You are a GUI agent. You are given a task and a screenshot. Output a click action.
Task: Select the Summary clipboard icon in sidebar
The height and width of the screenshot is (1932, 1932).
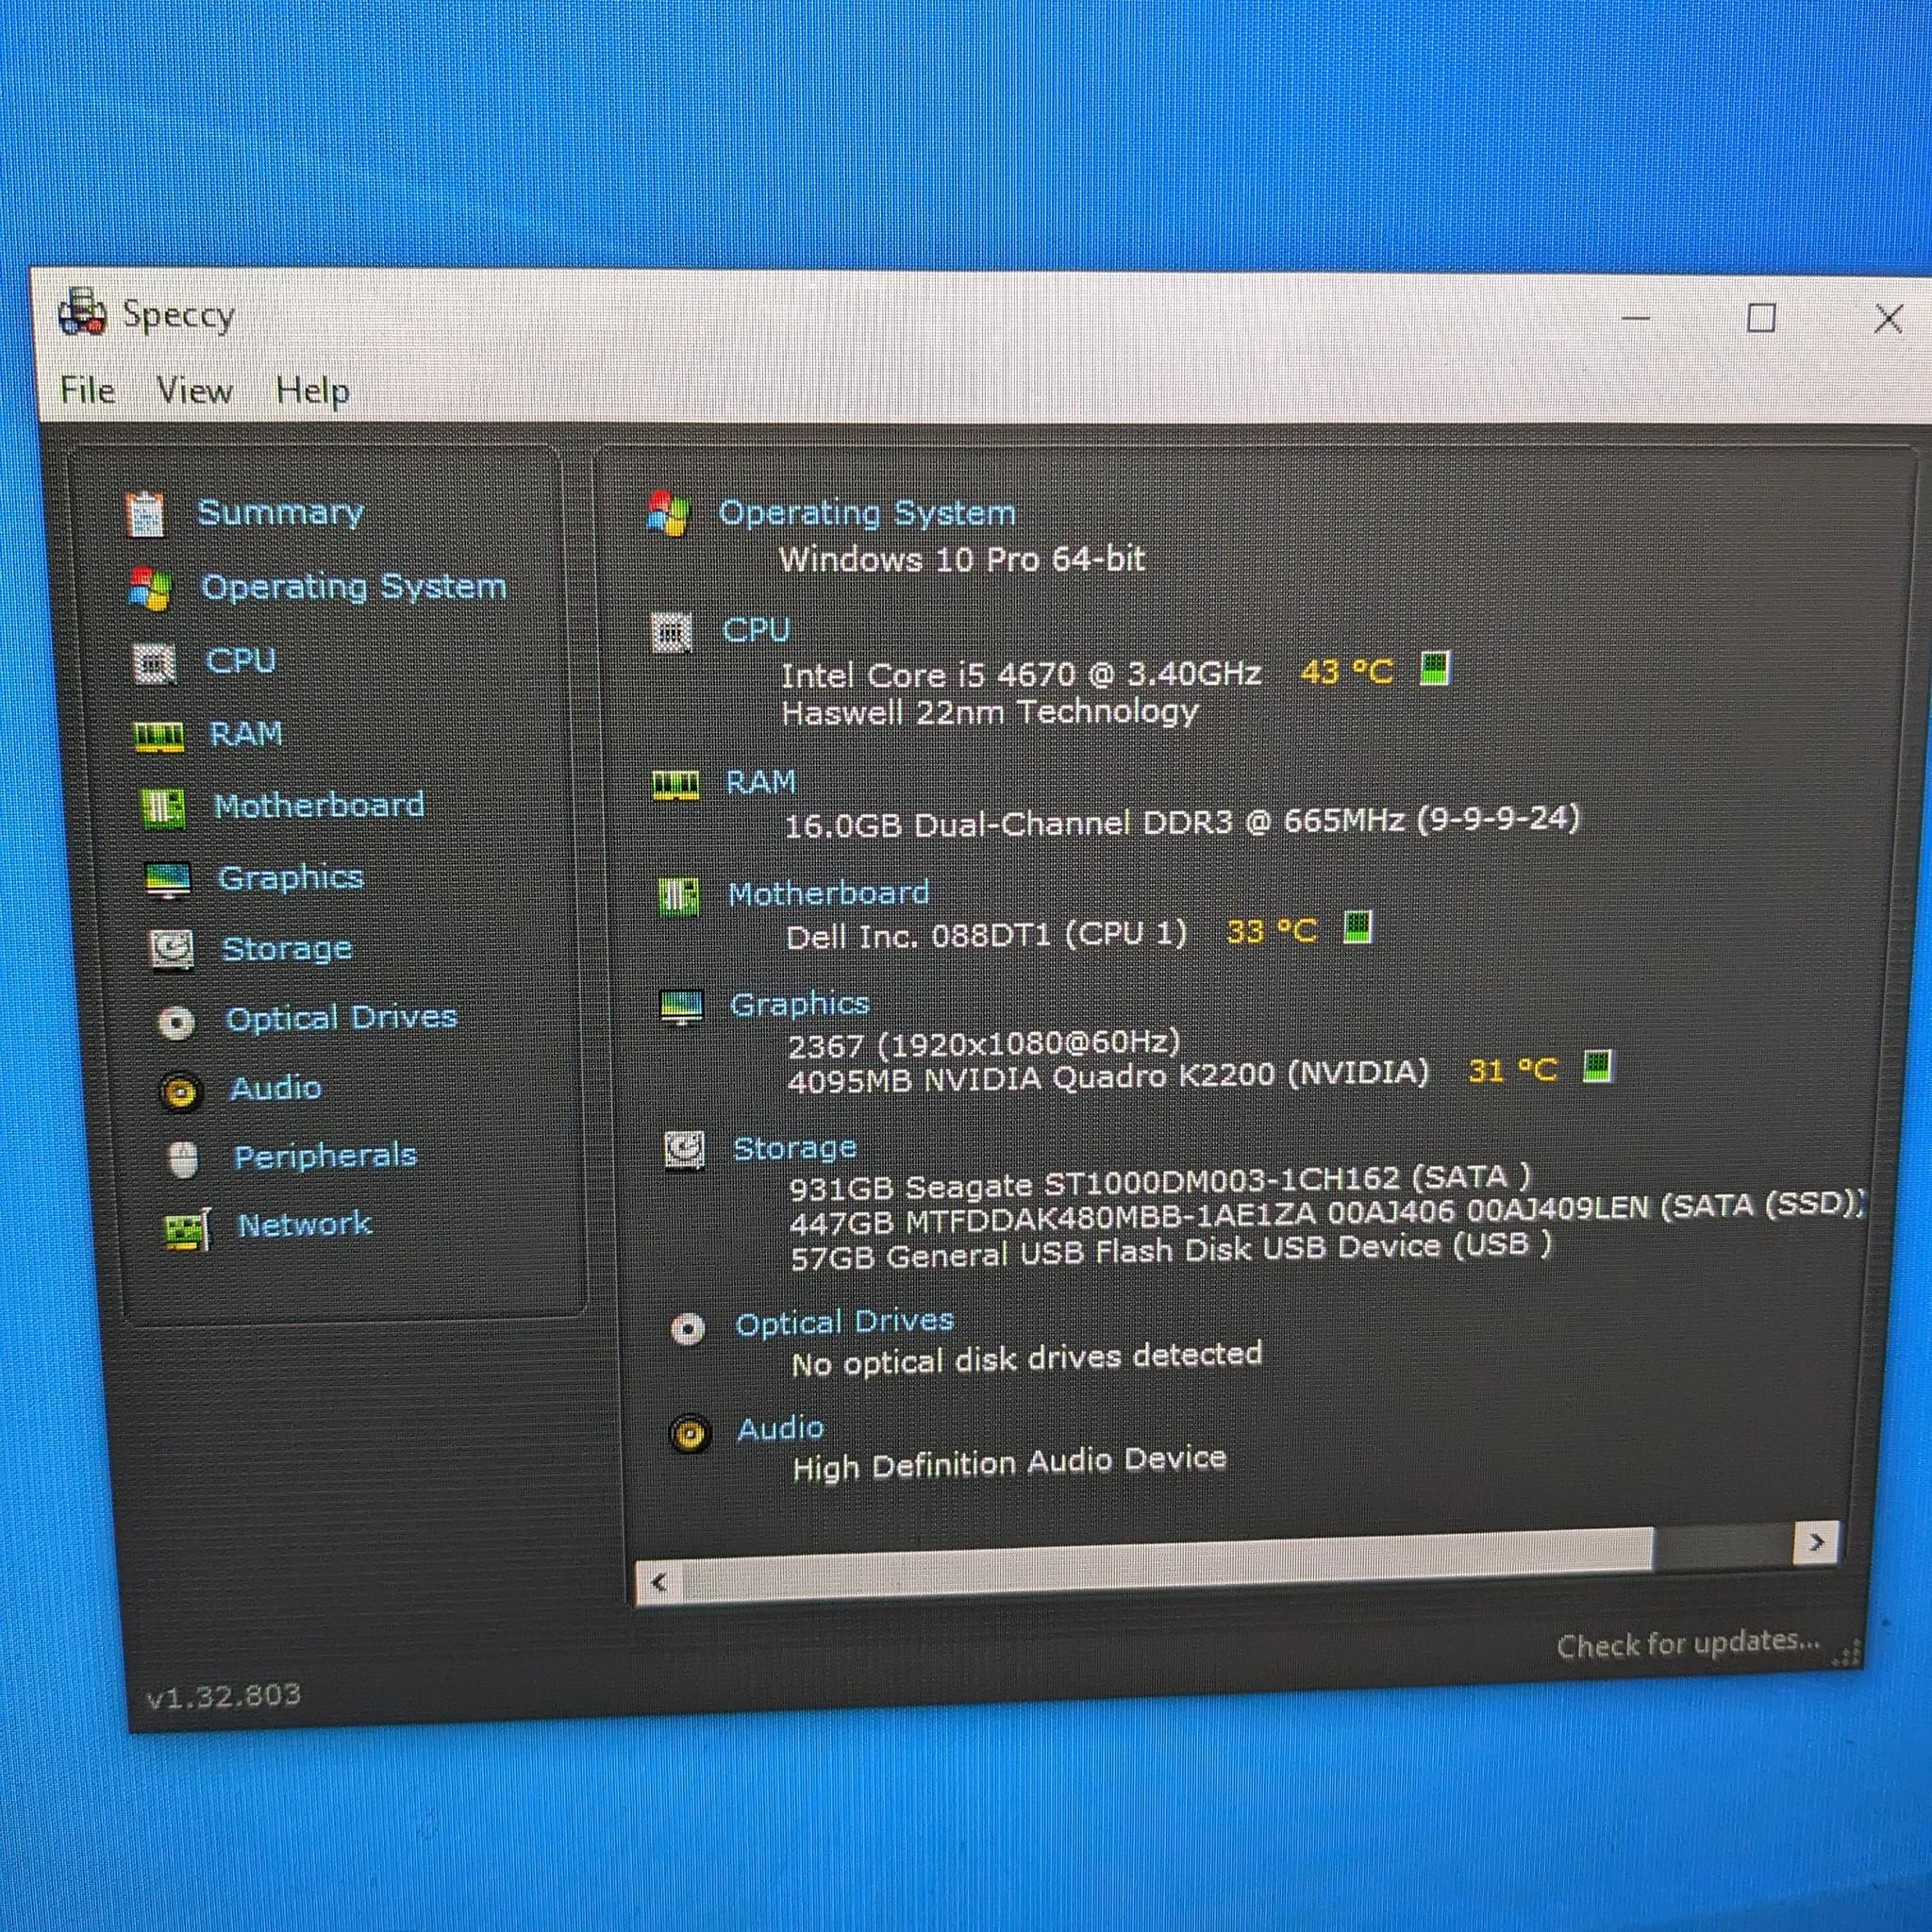(145, 514)
